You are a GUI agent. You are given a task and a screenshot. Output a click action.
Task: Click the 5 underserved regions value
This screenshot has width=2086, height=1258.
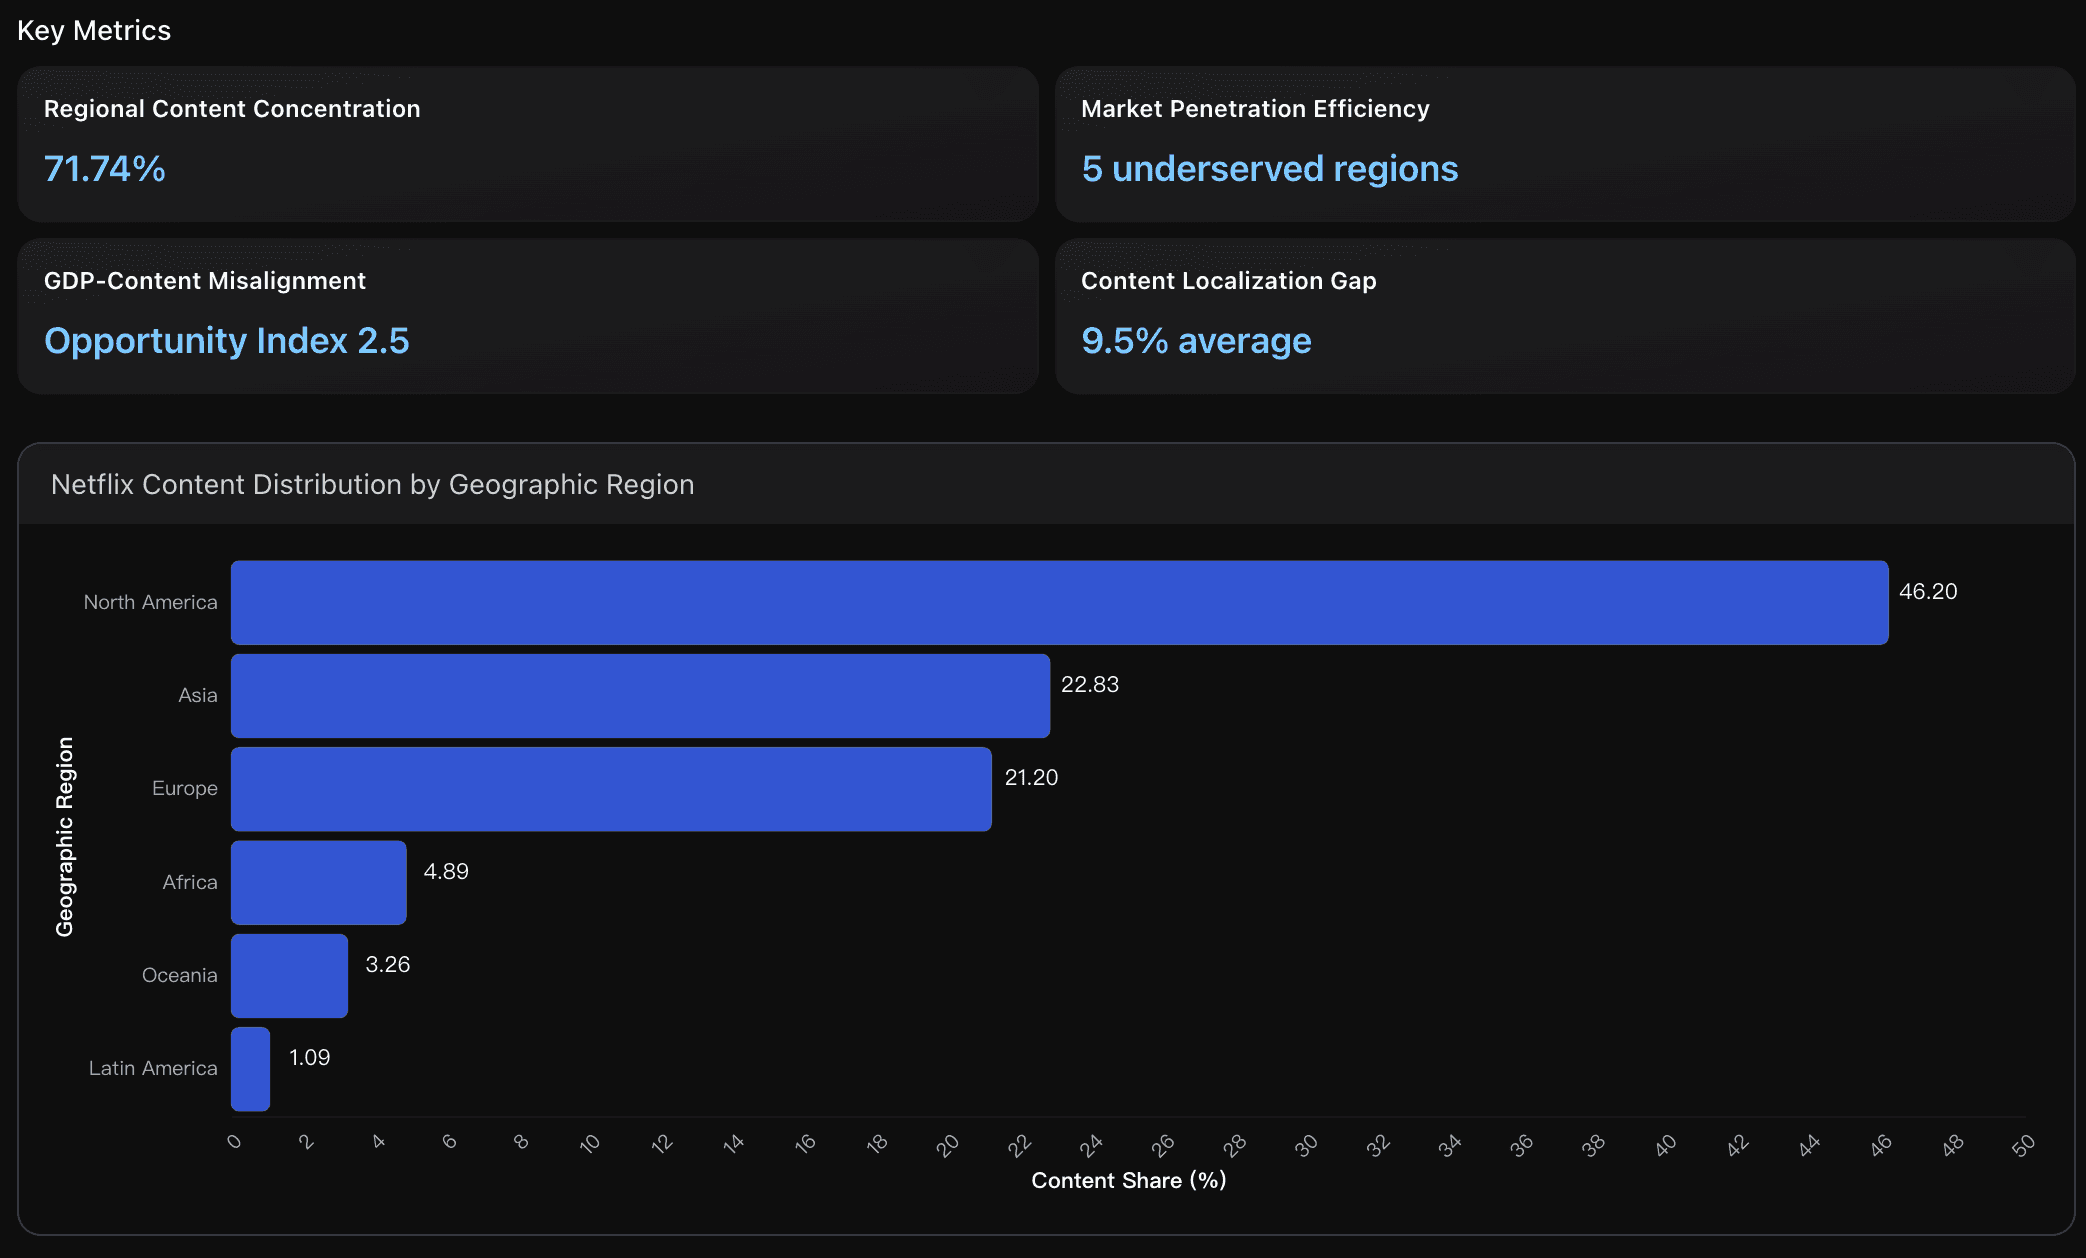point(1268,169)
